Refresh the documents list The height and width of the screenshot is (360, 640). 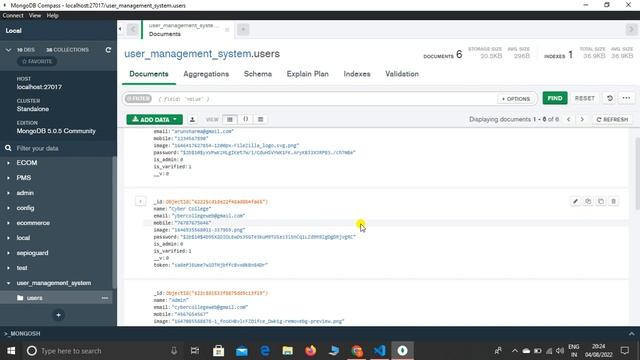[x=612, y=120]
